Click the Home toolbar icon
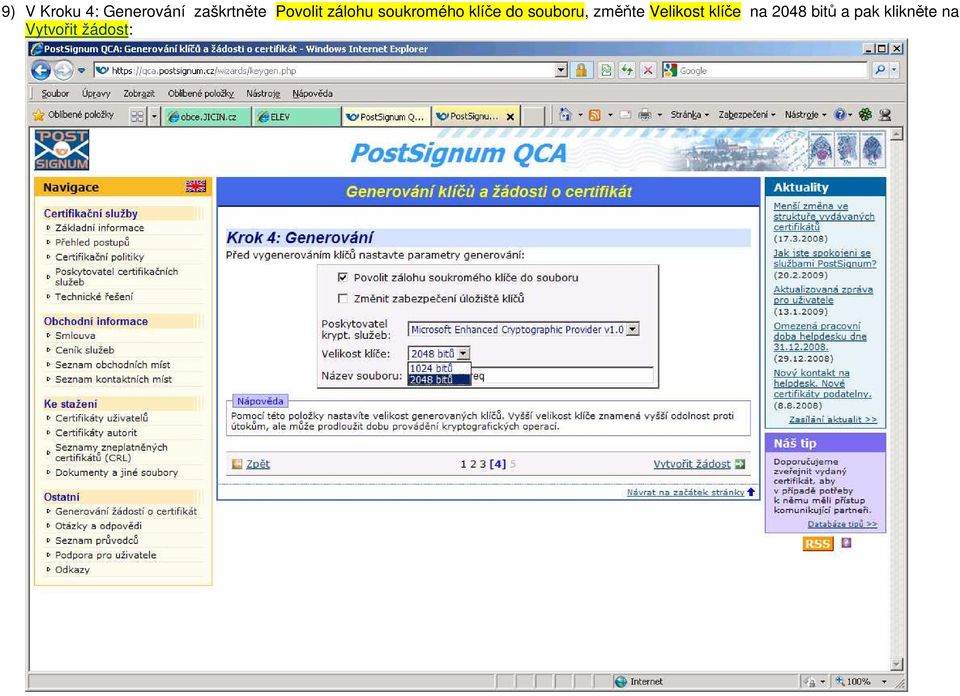This screenshot has width=960, height=696. coord(565,114)
